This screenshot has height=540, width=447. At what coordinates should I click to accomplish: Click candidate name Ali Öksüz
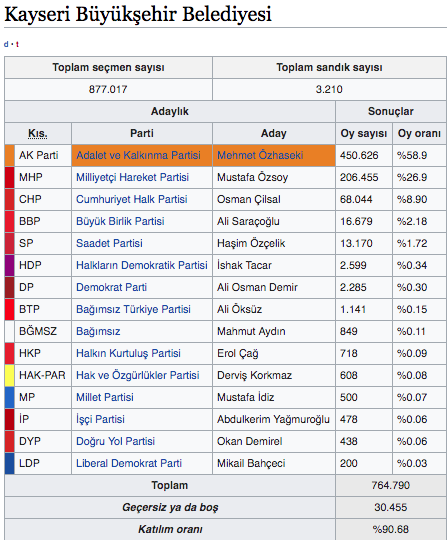239,309
